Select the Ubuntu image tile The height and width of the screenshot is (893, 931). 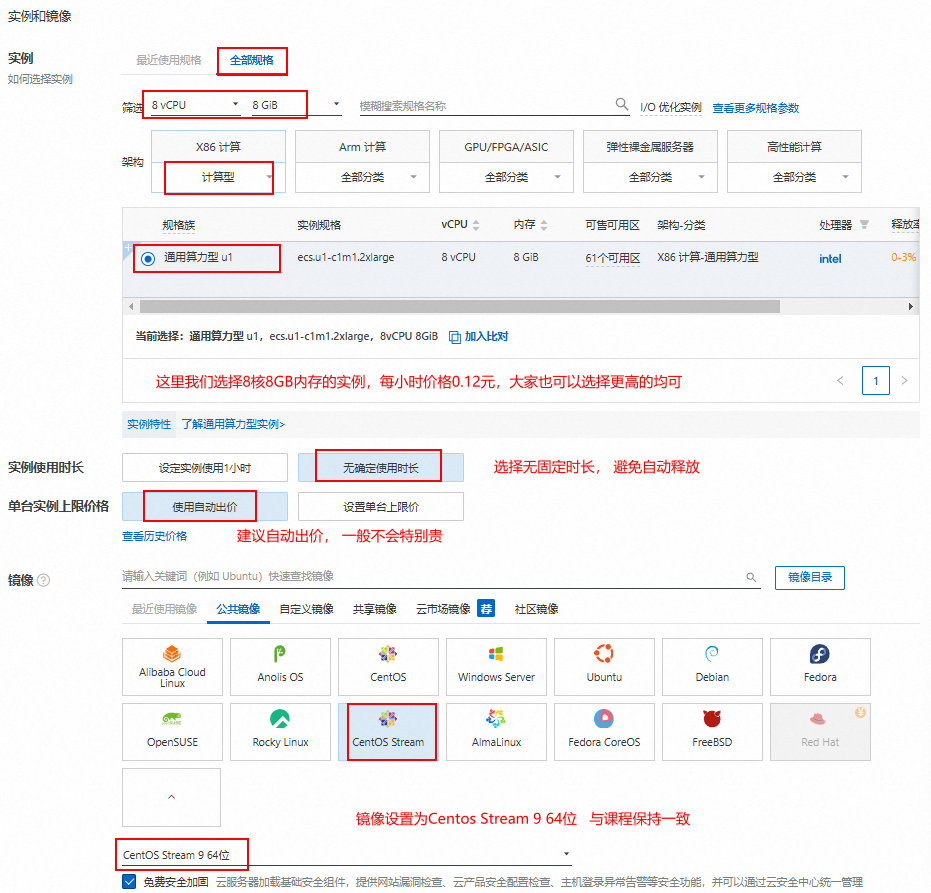pos(604,667)
